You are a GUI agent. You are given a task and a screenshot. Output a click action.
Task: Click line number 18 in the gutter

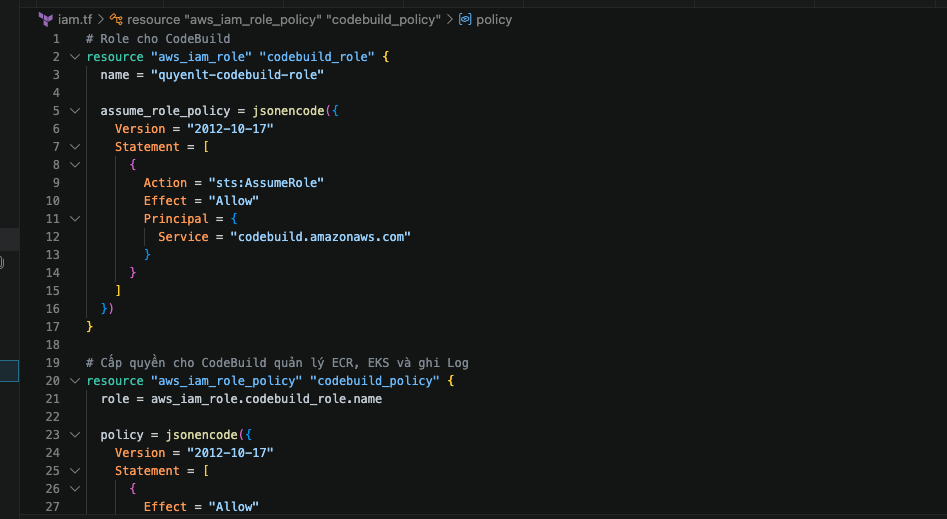point(52,345)
